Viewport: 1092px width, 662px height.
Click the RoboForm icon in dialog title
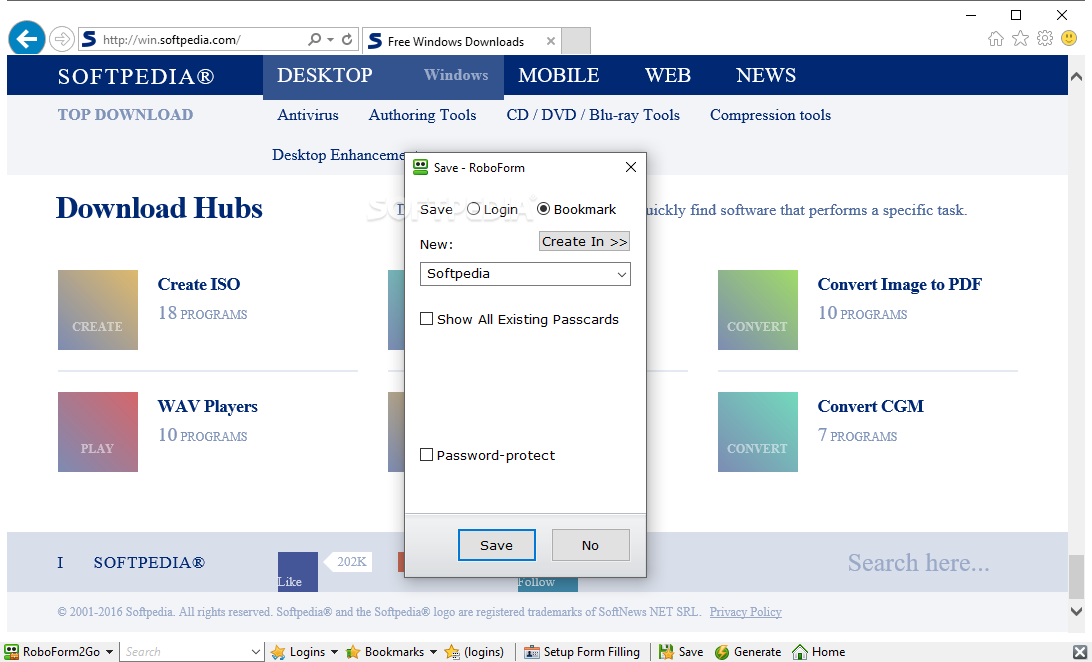[x=420, y=167]
